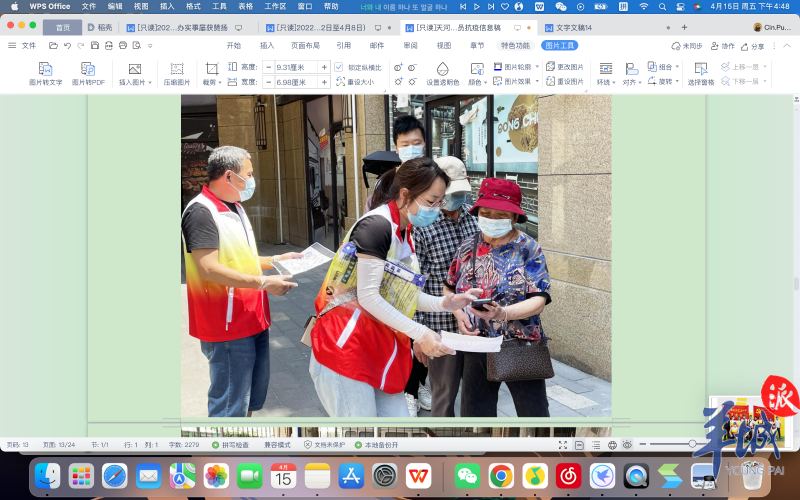Click the 分享 share button
The image size is (800, 500).
pyautogui.click(x=753, y=46)
